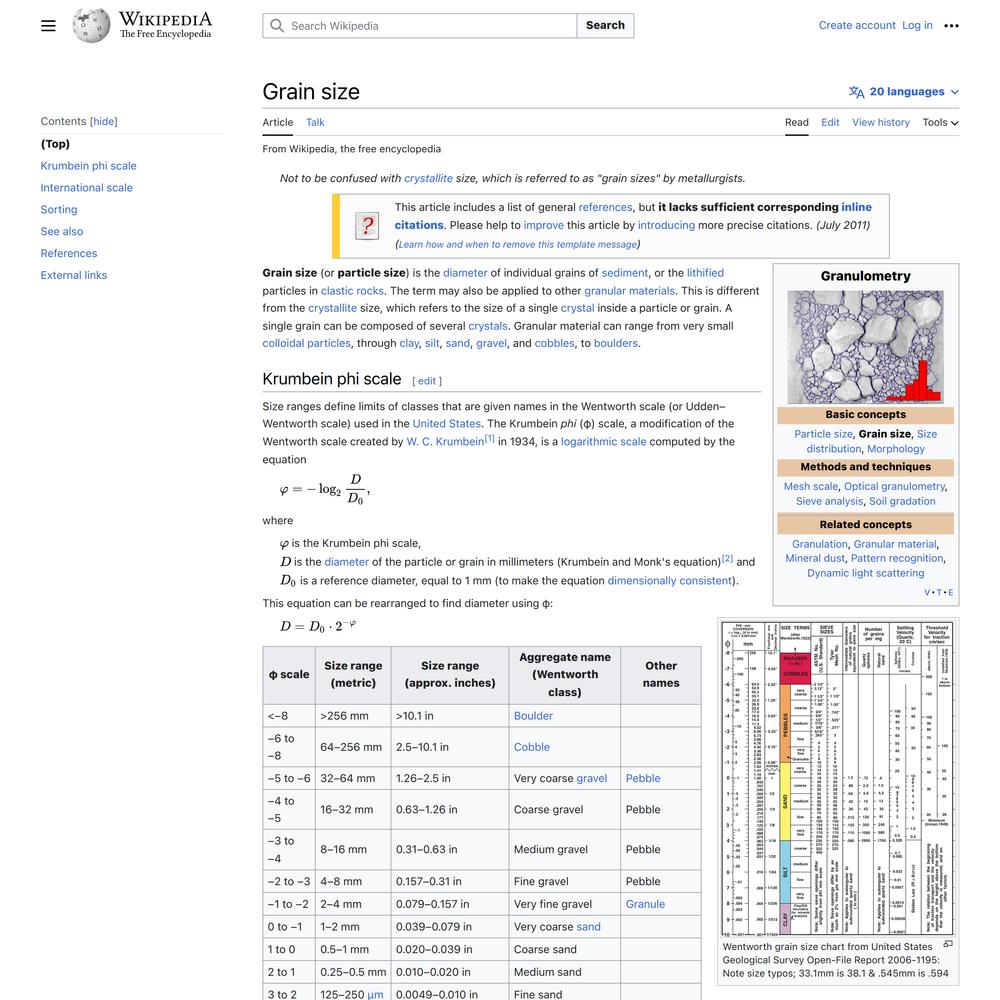Open the Granulometry infobox image

point(865,347)
